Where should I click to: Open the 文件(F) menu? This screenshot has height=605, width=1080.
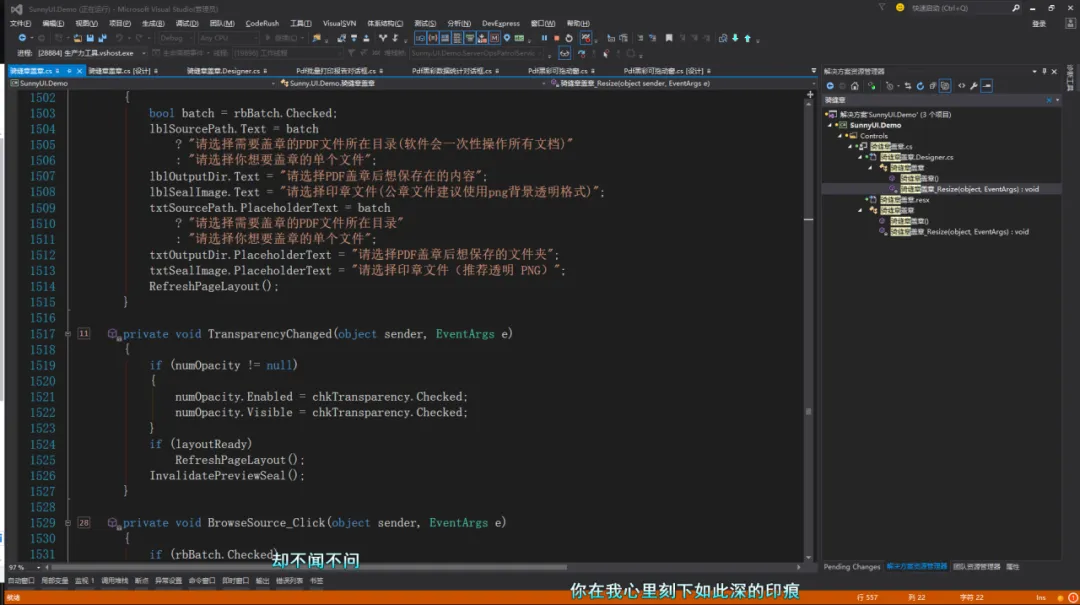[20, 23]
